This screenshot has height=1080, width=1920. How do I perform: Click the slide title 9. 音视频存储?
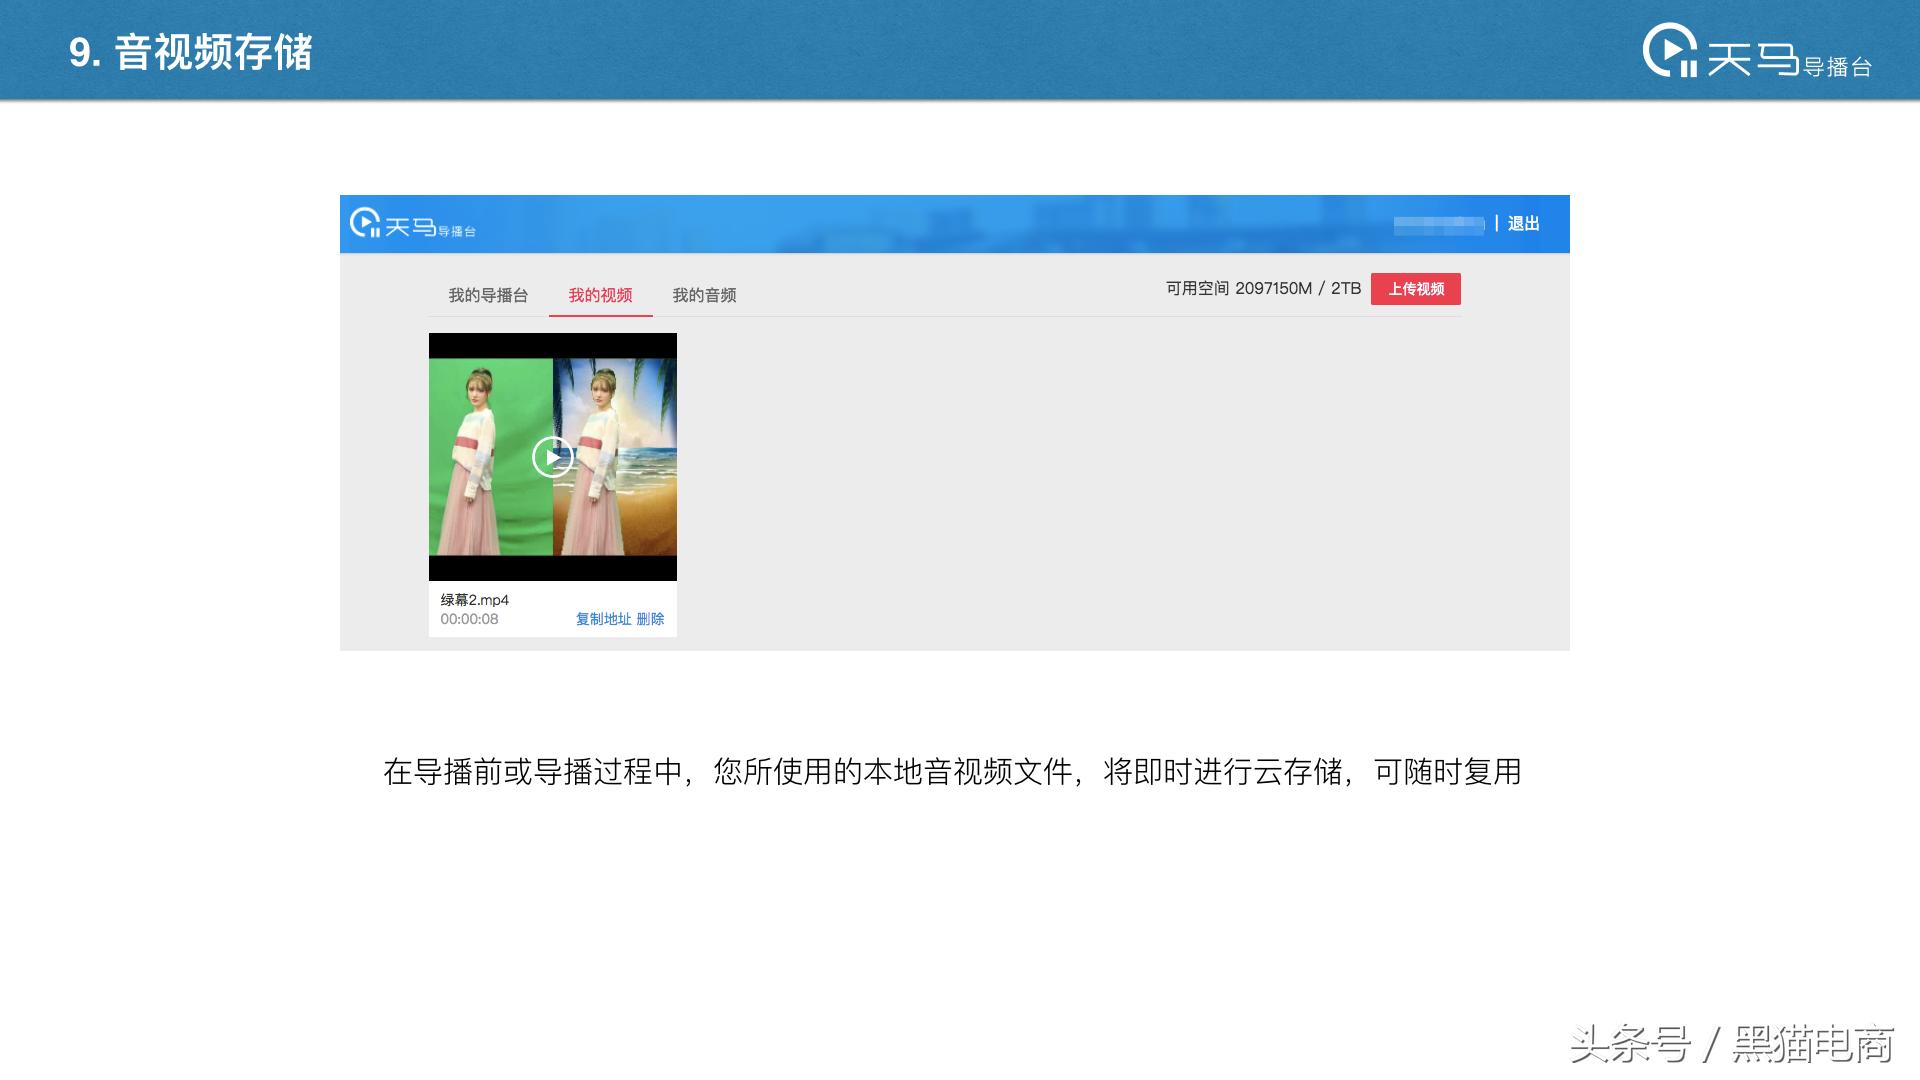tap(190, 54)
